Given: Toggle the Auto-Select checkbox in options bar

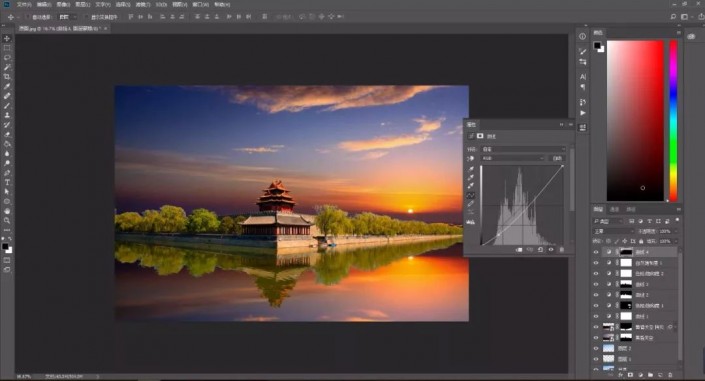Looking at the screenshot, I should 27,17.
